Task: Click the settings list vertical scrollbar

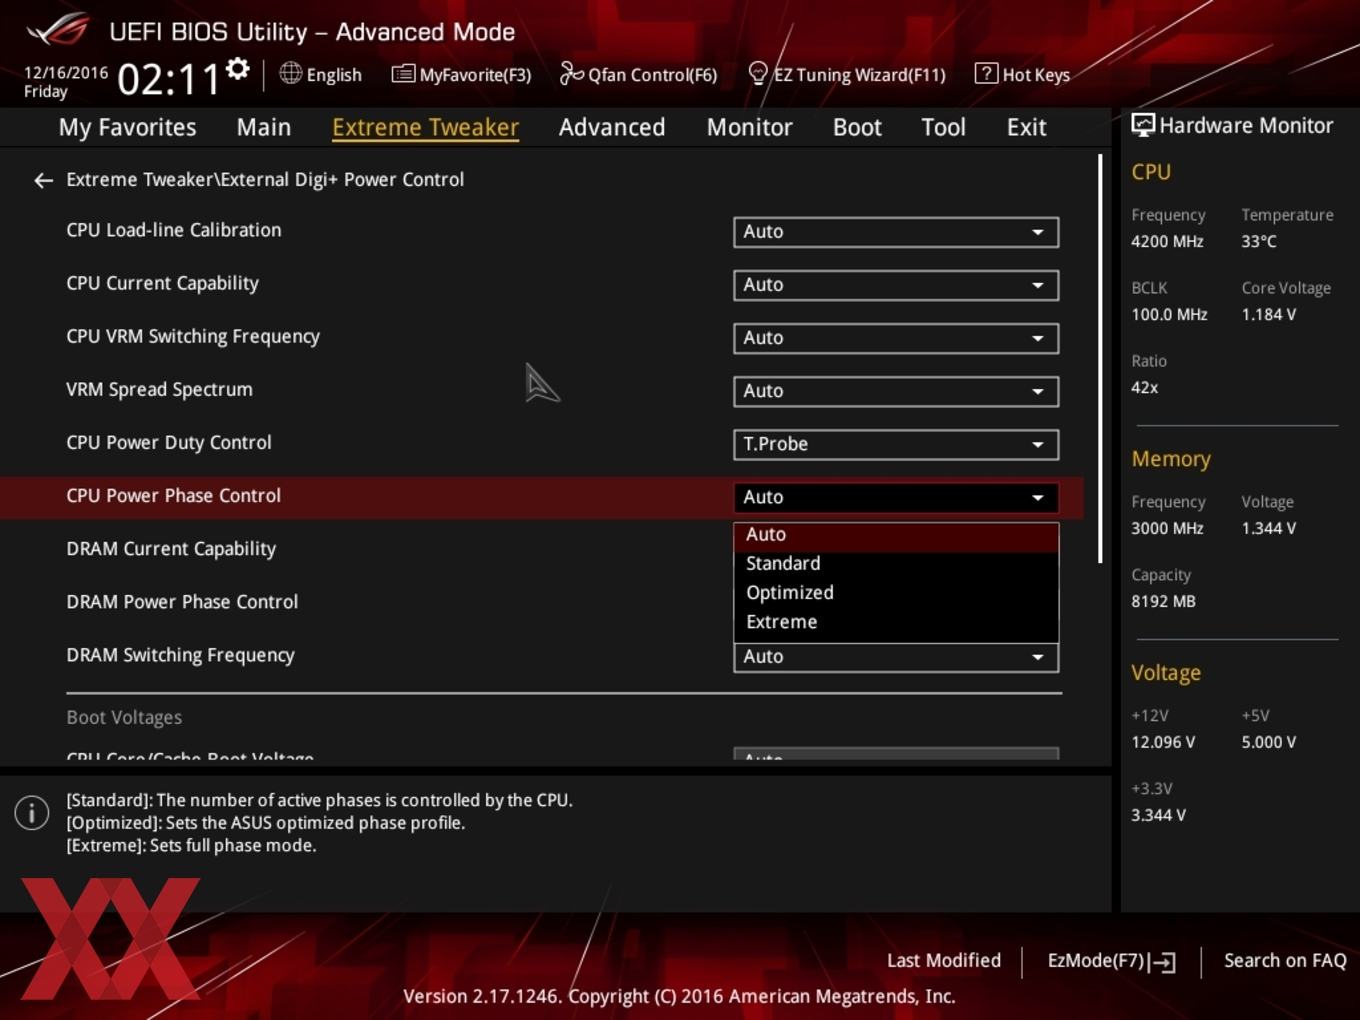Action: (x=1100, y=358)
